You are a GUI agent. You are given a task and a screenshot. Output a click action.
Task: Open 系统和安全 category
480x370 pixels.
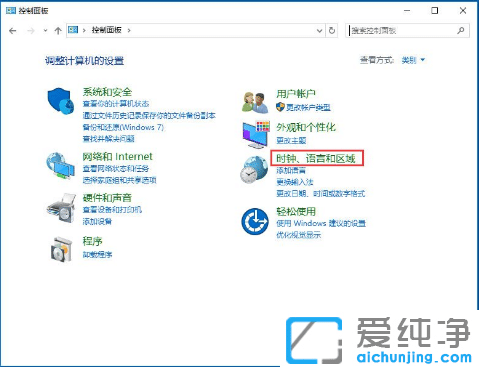click(107, 92)
